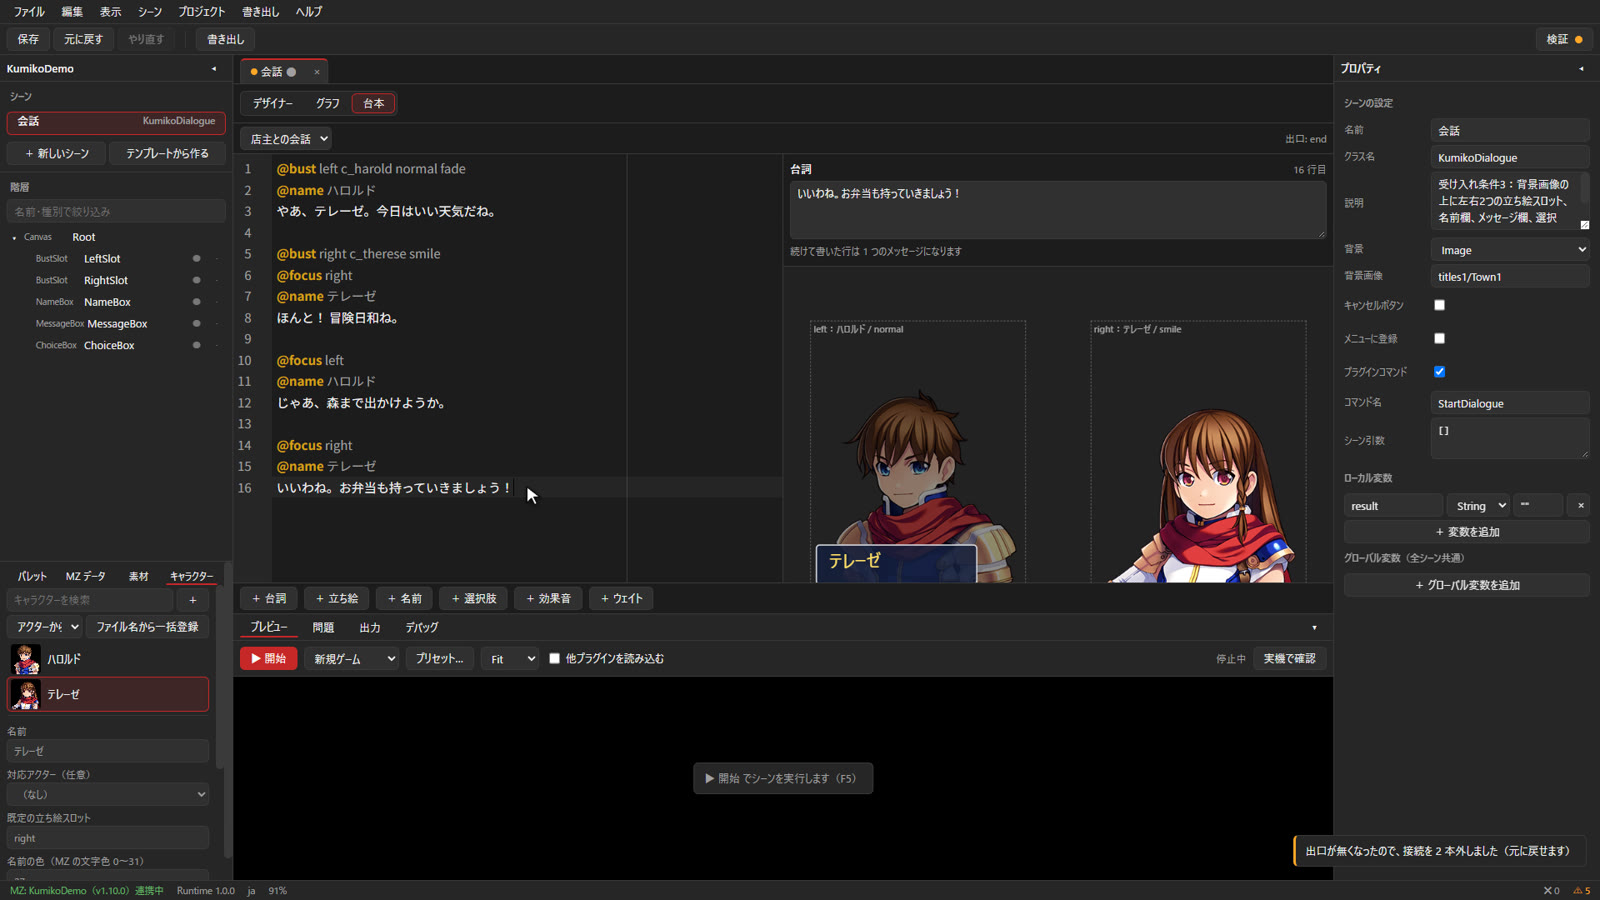Click the テンプレートから作る button
Viewport: 1600px width, 900px height.
167,154
